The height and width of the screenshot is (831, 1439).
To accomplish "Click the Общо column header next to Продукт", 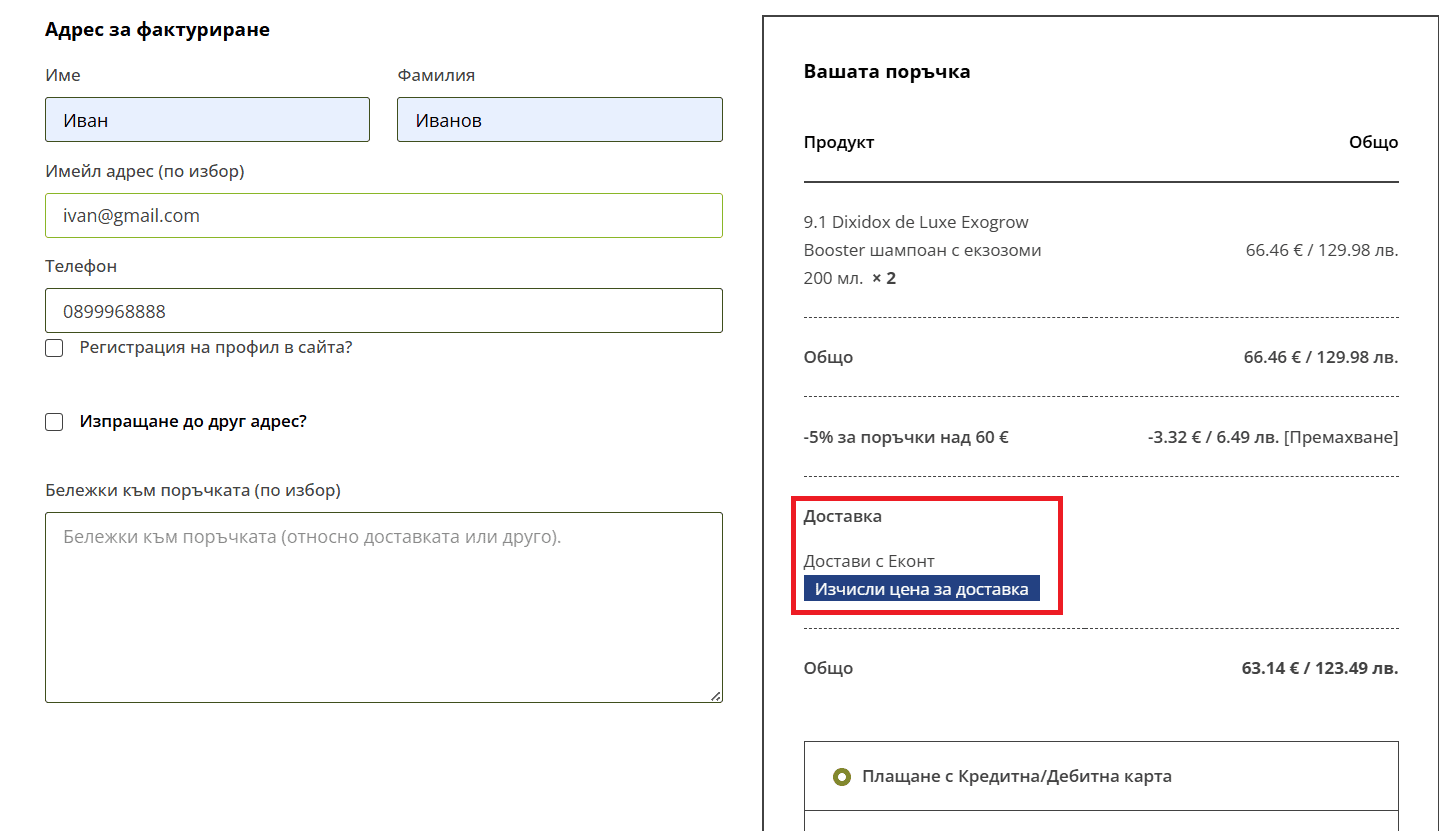I will pos(1374,142).
